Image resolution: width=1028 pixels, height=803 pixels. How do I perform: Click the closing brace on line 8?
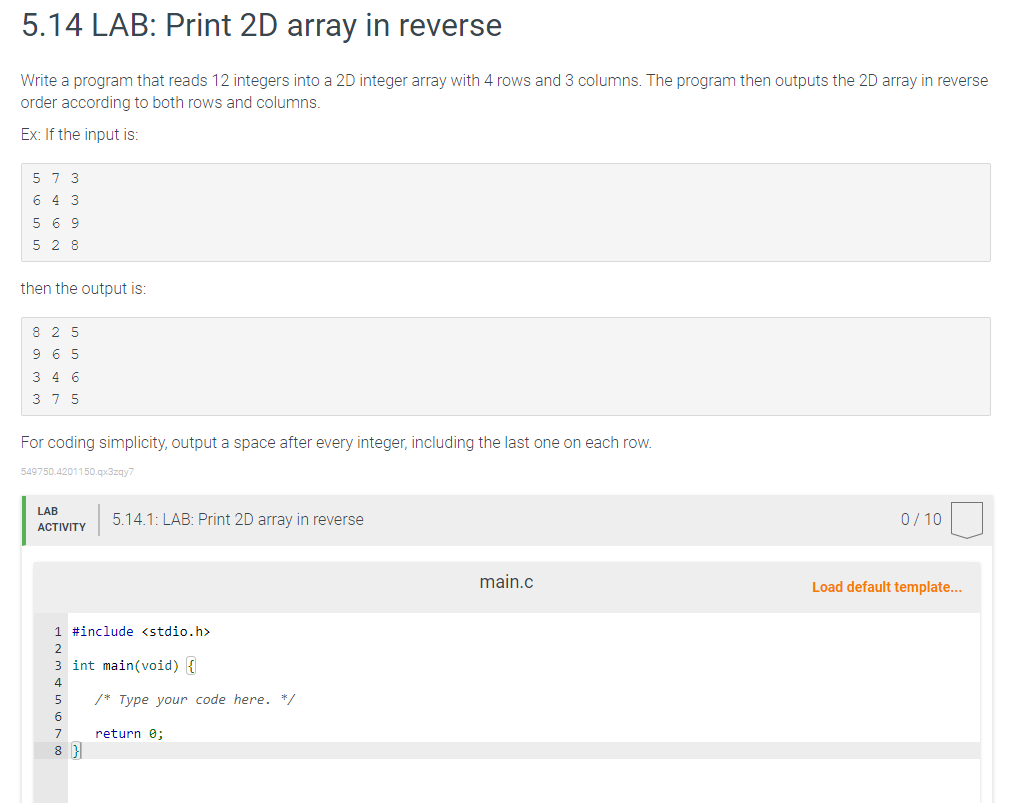77,750
